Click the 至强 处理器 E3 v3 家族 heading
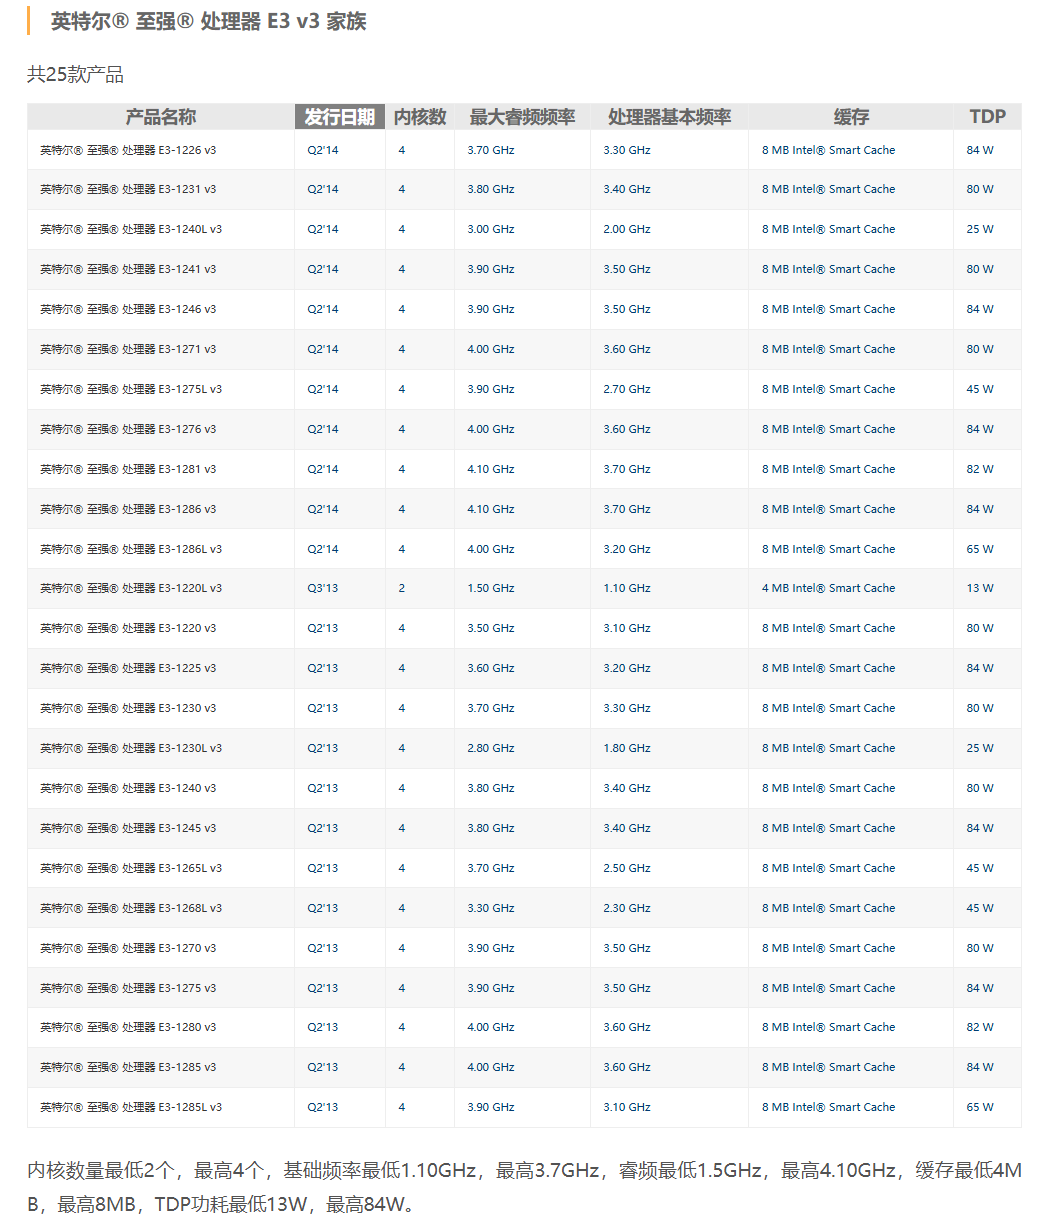This screenshot has width=1047, height=1221. point(208,21)
